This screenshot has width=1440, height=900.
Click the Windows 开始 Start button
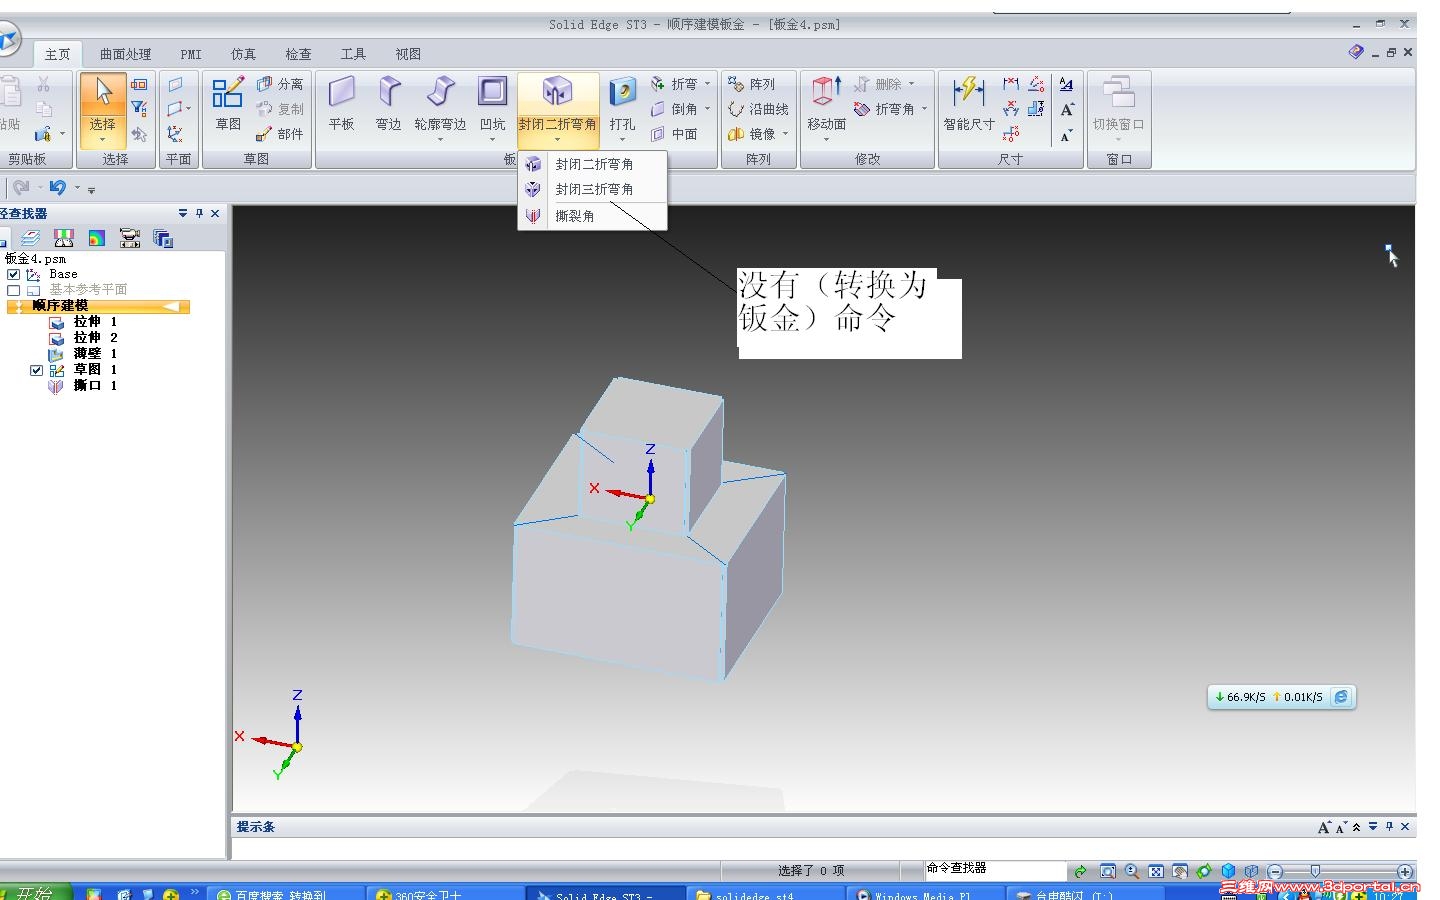(x=34, y=892)
